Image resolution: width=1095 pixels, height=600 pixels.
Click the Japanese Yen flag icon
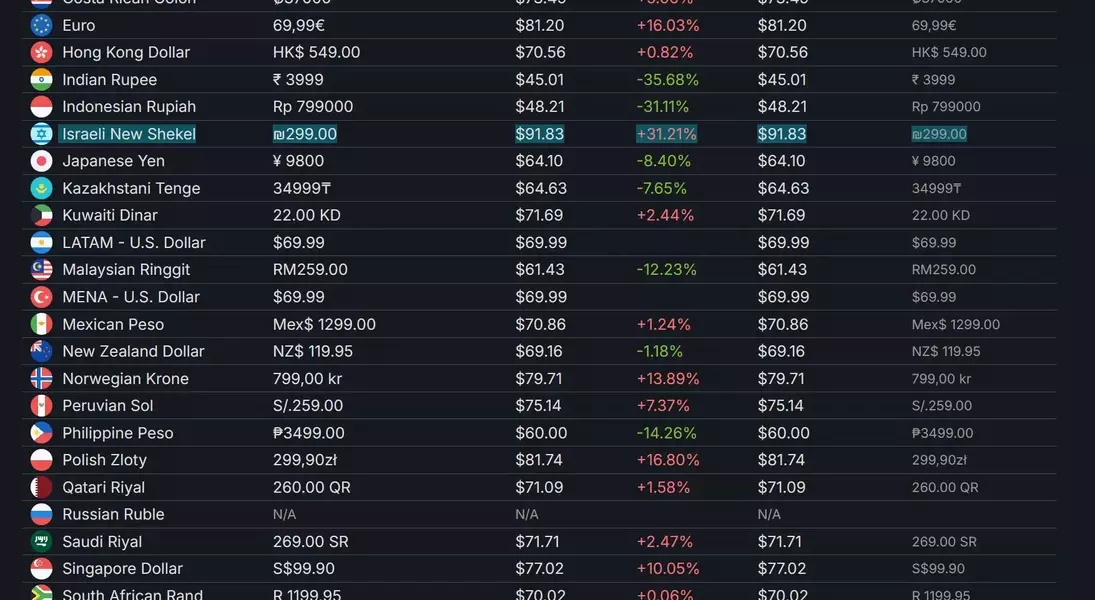pyautogui.click(x=41, y=161)
